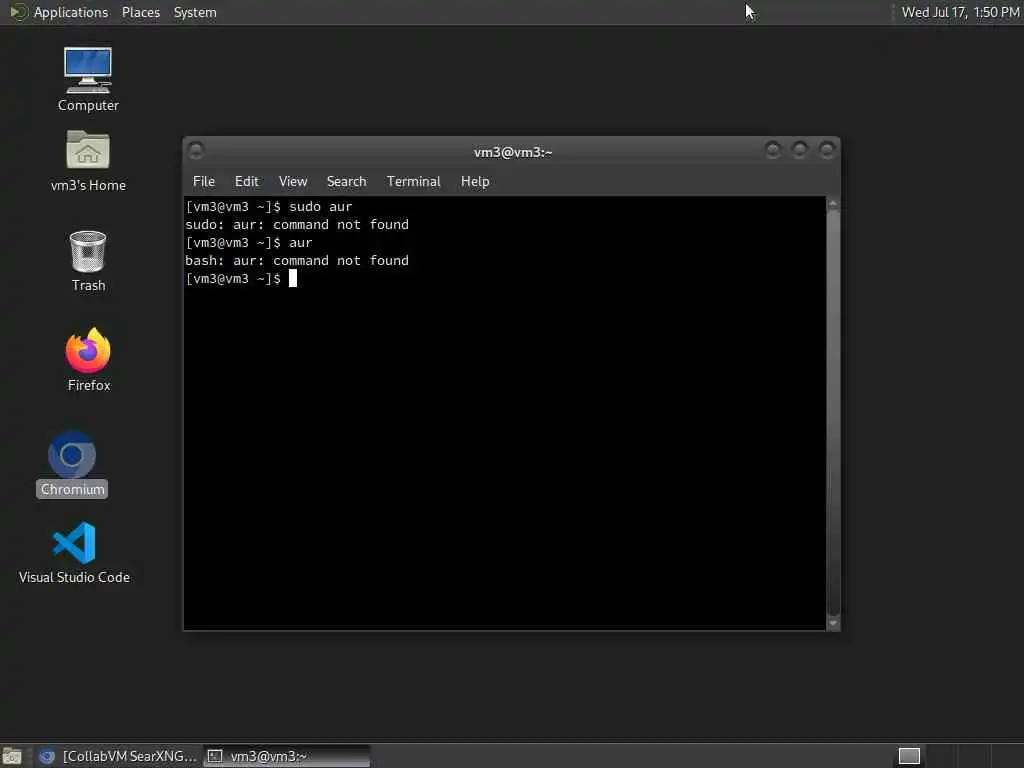Click terminal scrollbar up arrow
This screenshot has width=1024, height=768.
[833, 204]
